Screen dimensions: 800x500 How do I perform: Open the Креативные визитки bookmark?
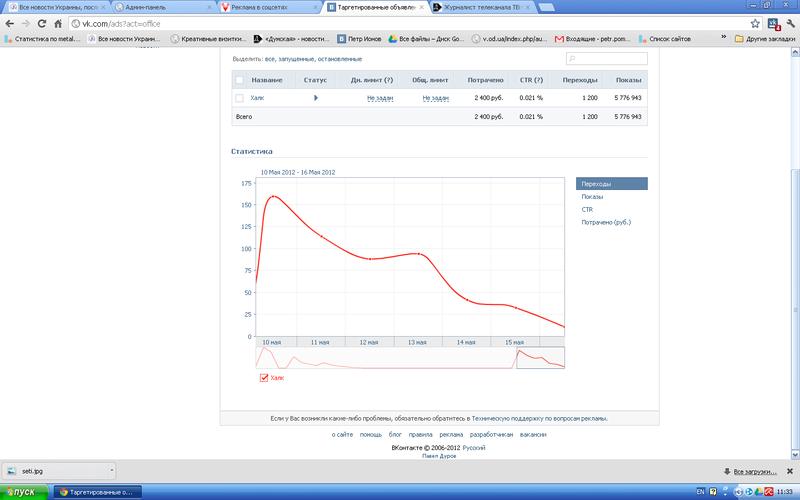(208, 38)
